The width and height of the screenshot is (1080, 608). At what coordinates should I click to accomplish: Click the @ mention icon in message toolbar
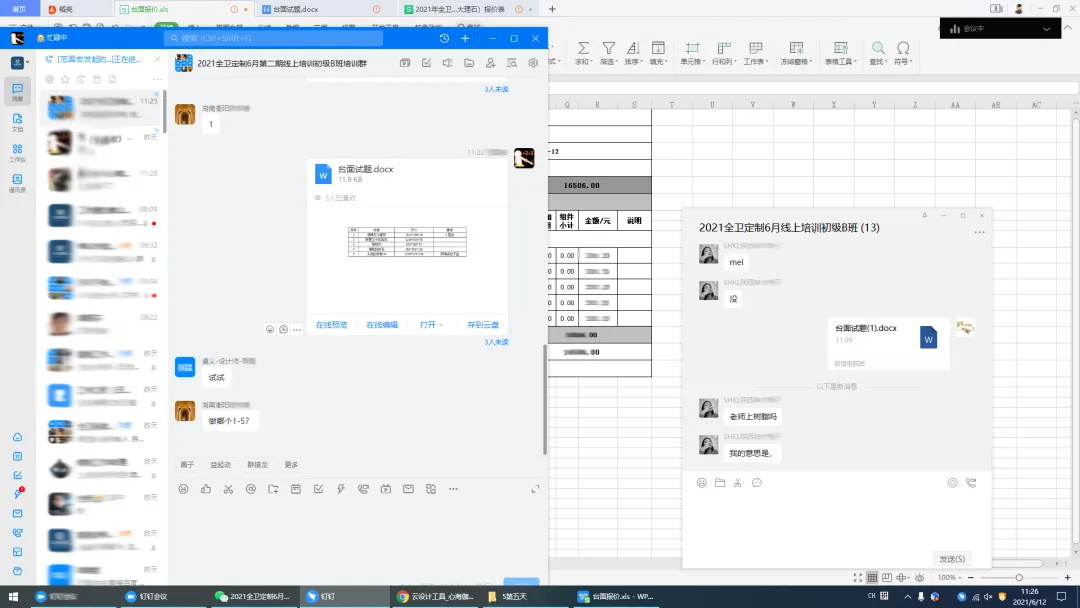(x=251, y=489)
